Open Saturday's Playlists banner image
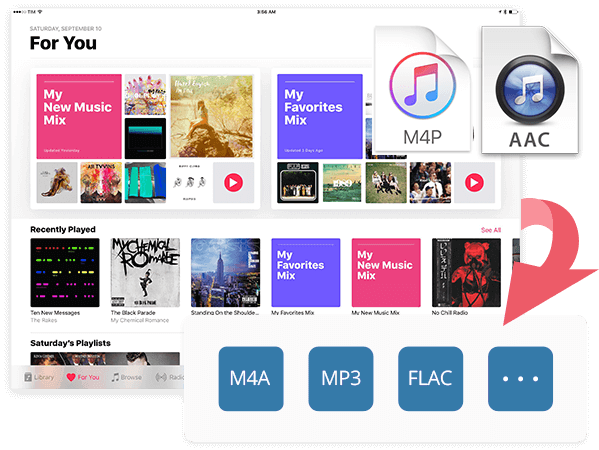This screenshot has width=599, height=450. click(x=105, y=359)
